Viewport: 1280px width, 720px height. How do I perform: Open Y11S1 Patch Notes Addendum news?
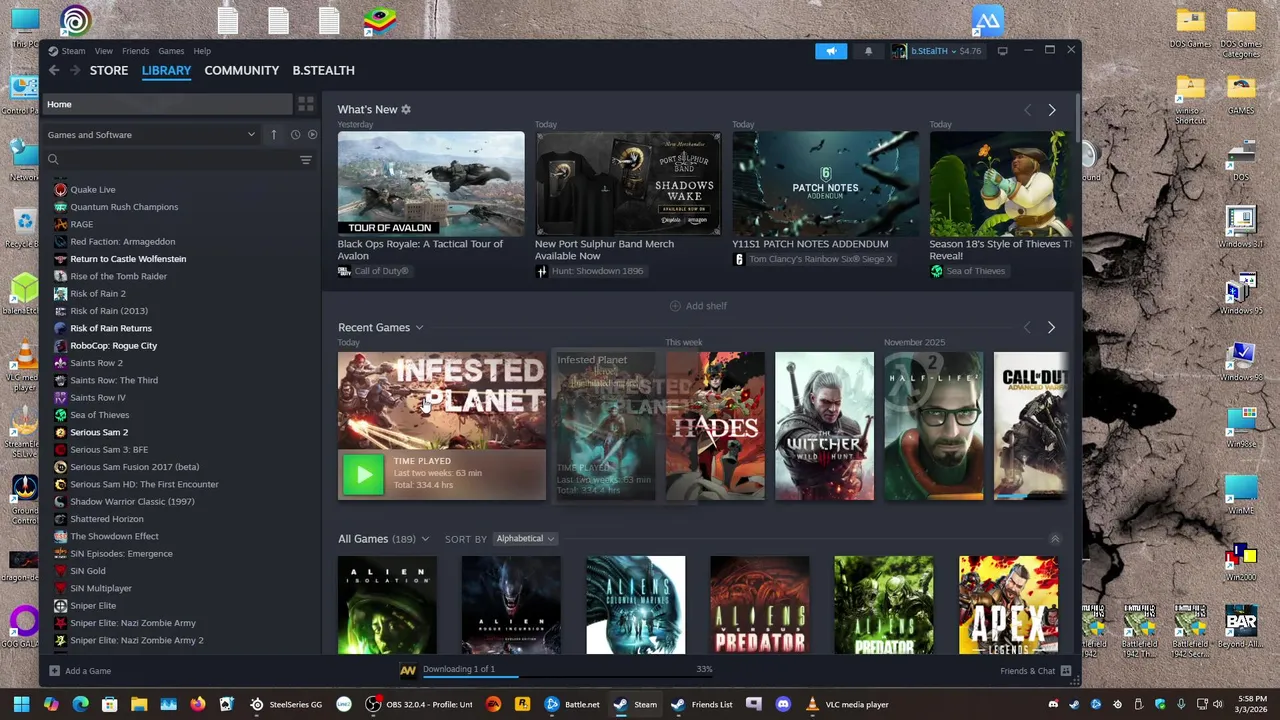tap(825, 184)
